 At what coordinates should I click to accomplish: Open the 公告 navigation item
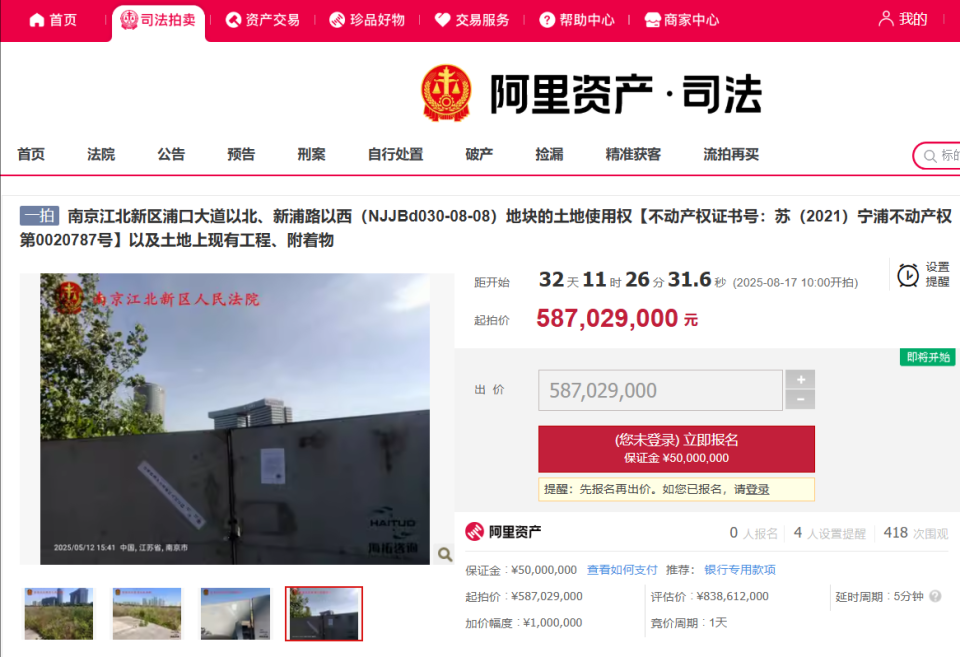pos(171,154)
